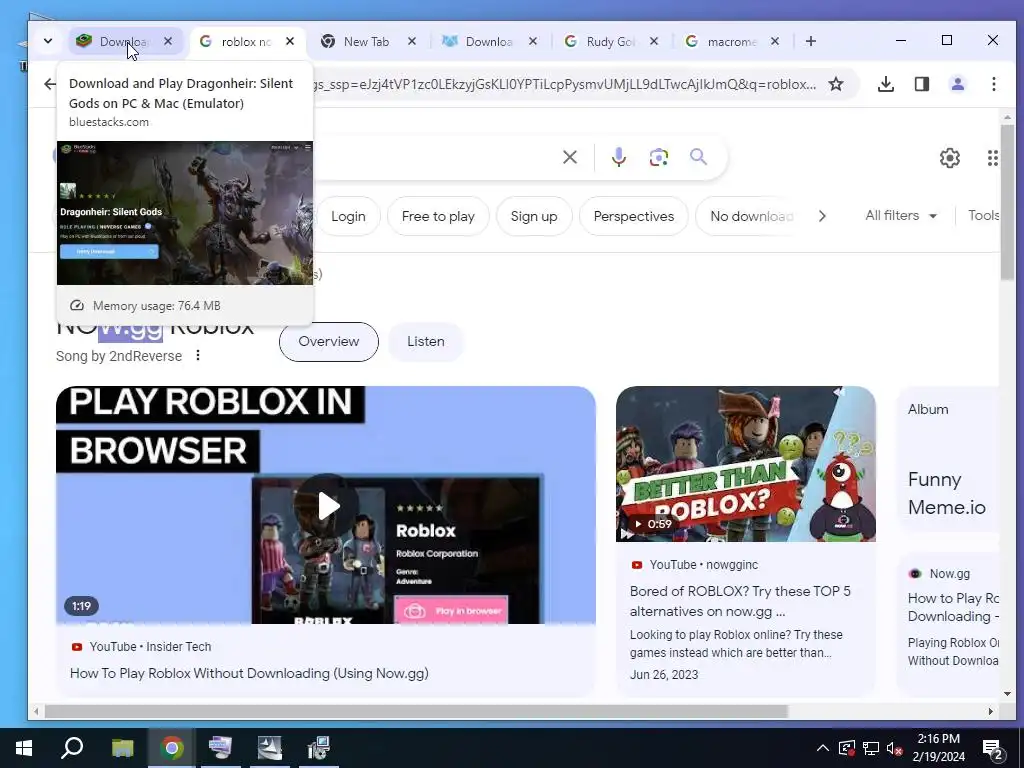Show hidden system tray icons
1024x768 pixels.
[823, 748]
